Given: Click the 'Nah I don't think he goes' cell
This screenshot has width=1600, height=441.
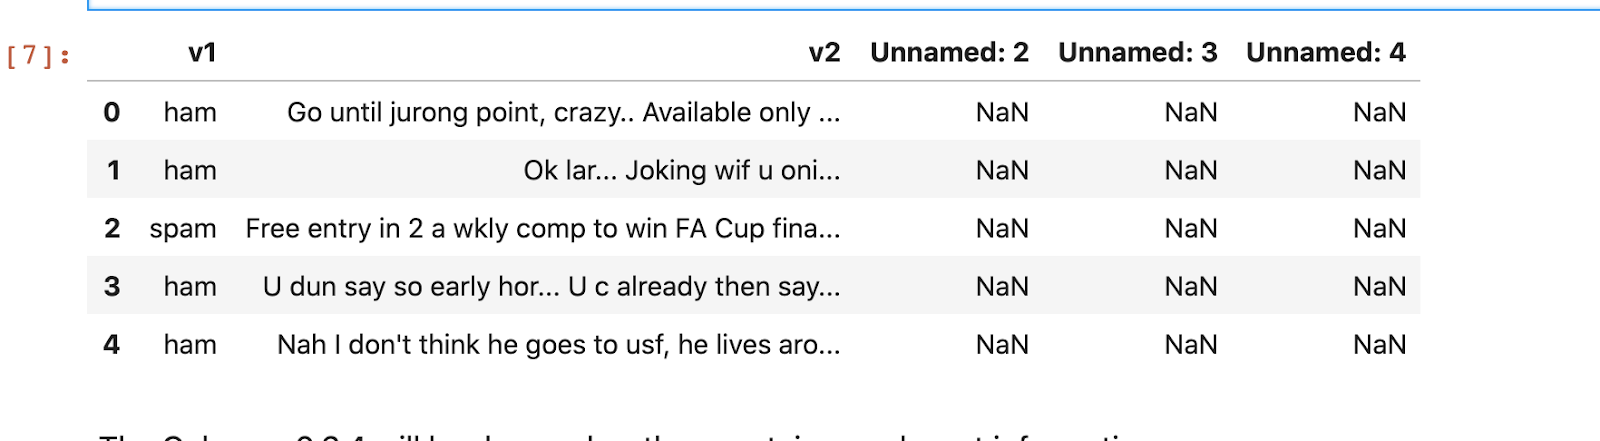Looking at the screenshot, I should (x=559, y=344).
